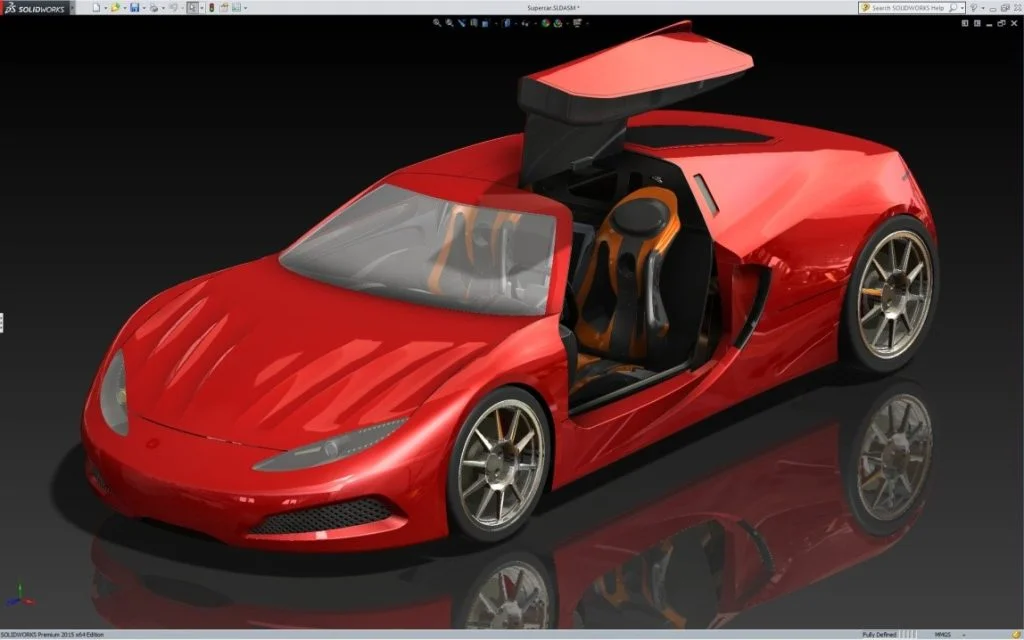The image size is (1024, 640).
Task: Toggle the View Settings display icon
Action: 578,22
